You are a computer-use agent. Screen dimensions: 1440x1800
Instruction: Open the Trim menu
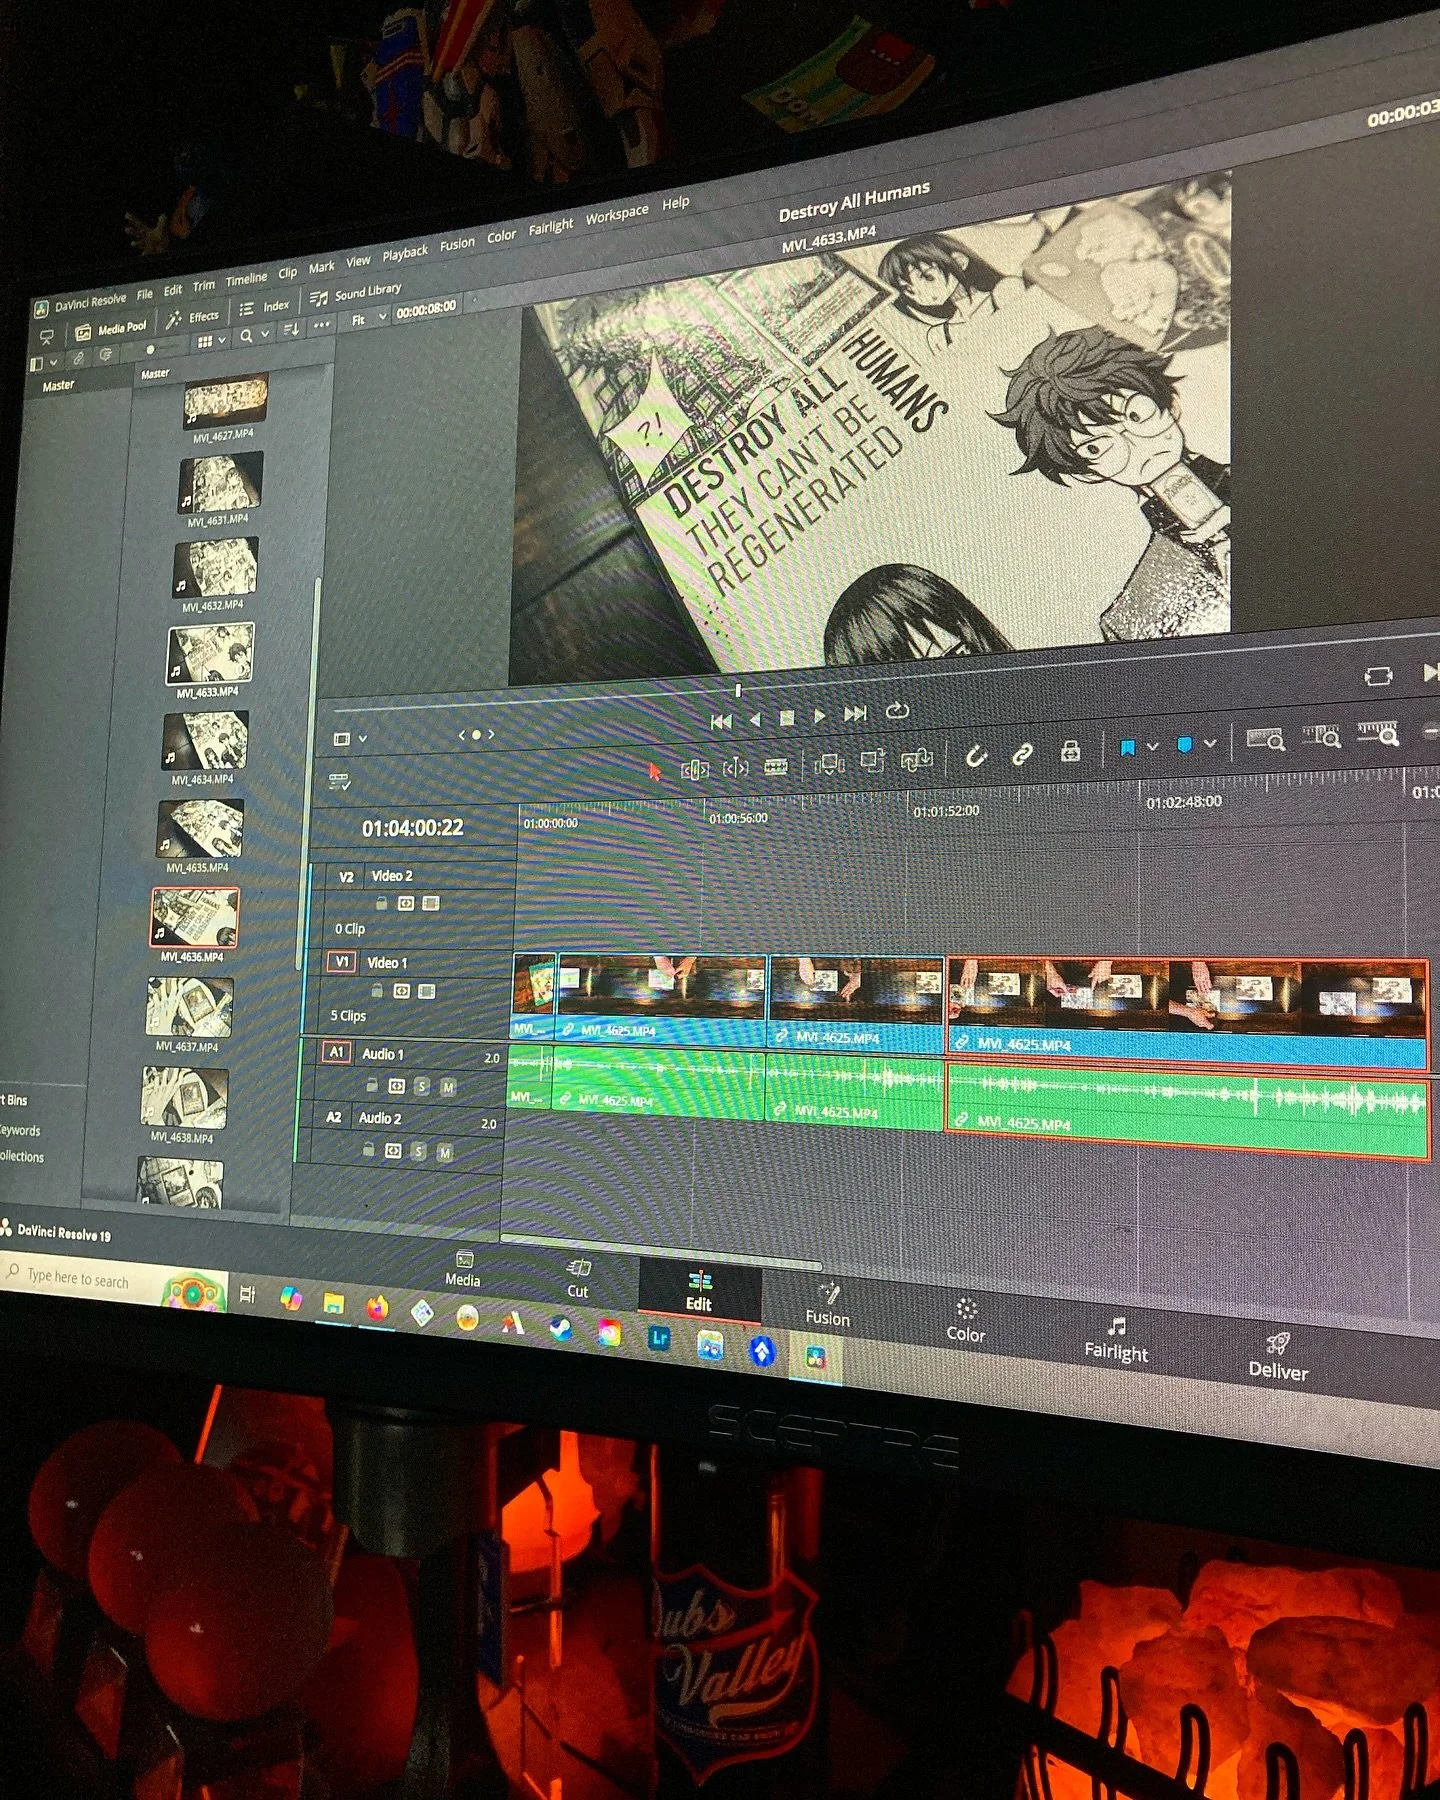pyautogui.click(x=204, y=285)
